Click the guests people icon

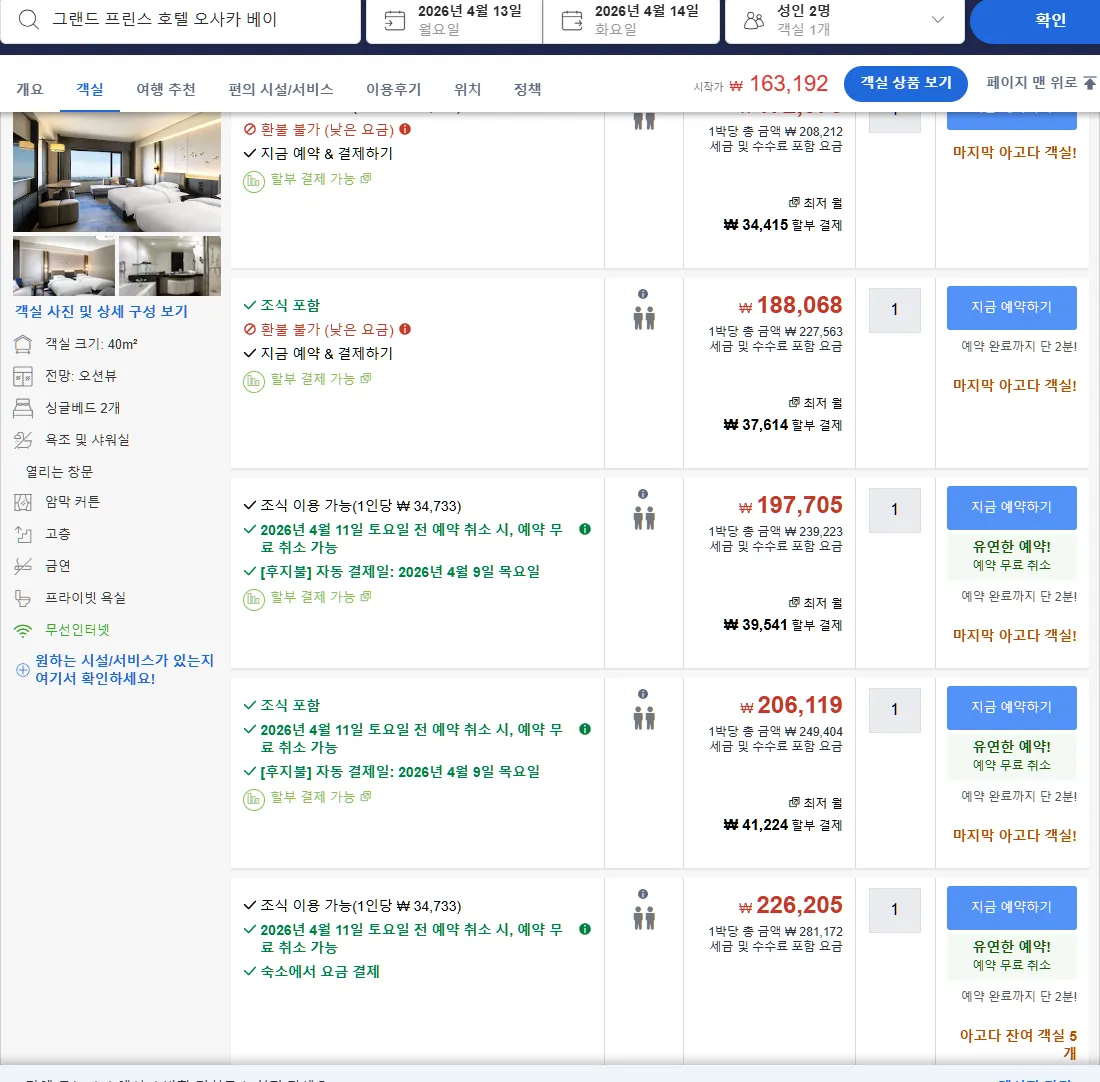[x=753, y=20]
